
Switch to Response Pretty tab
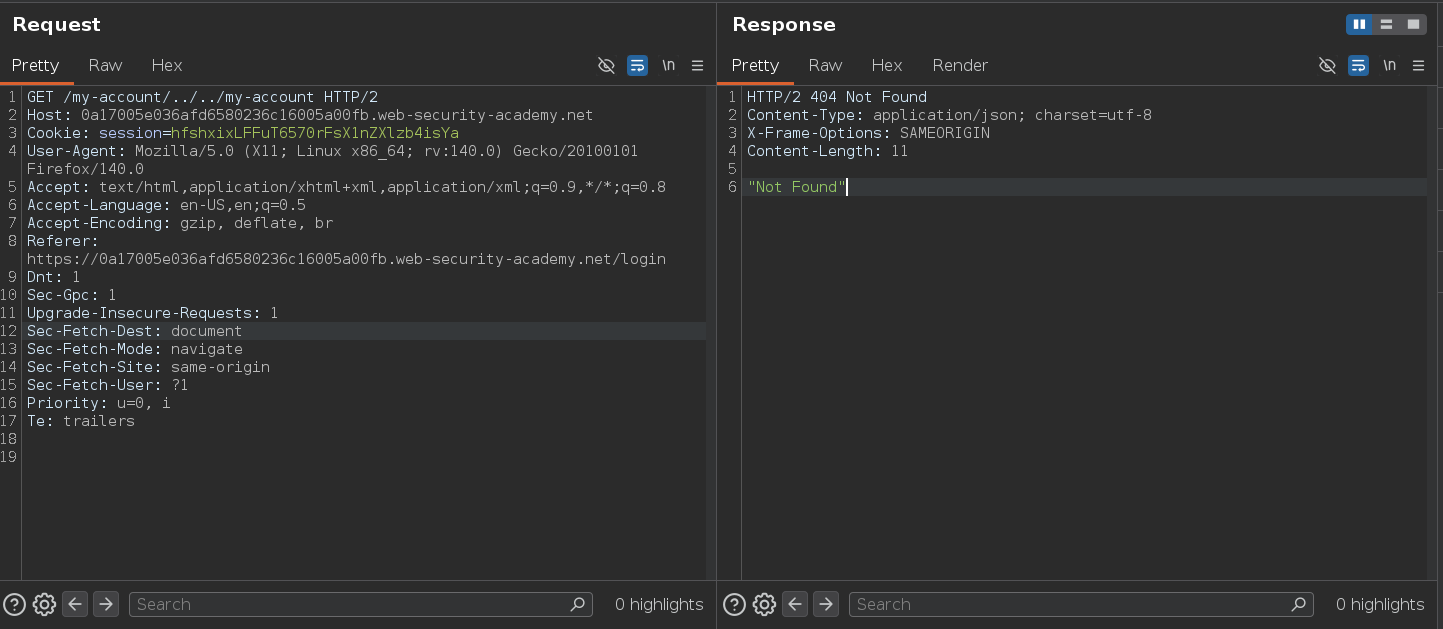tap(755, 65)
